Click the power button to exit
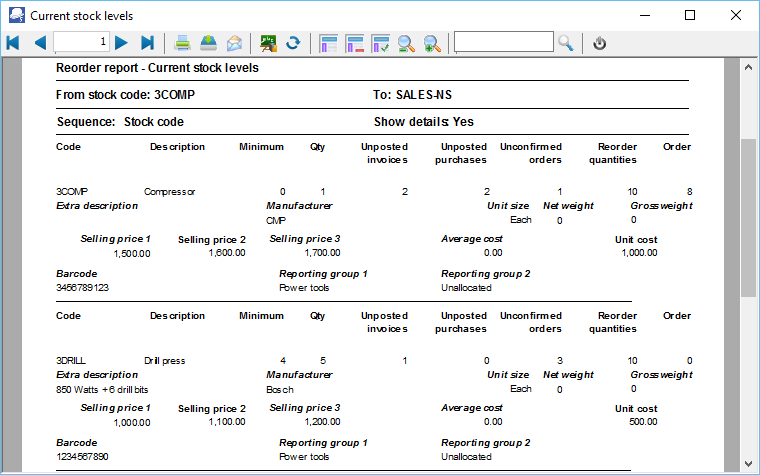This screenshot has height=475, width=760. click(x=600, y=43)
